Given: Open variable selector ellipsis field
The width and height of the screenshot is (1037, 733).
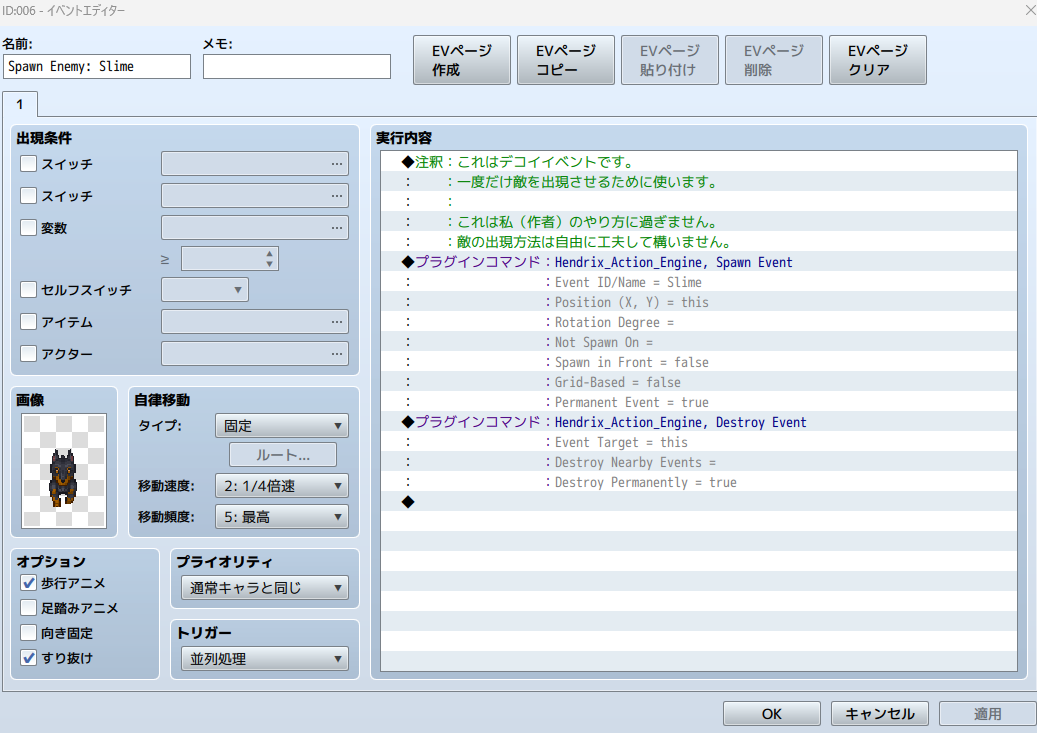Looking at the screenshot, I should pyautogui.click(x=254, y=228).
